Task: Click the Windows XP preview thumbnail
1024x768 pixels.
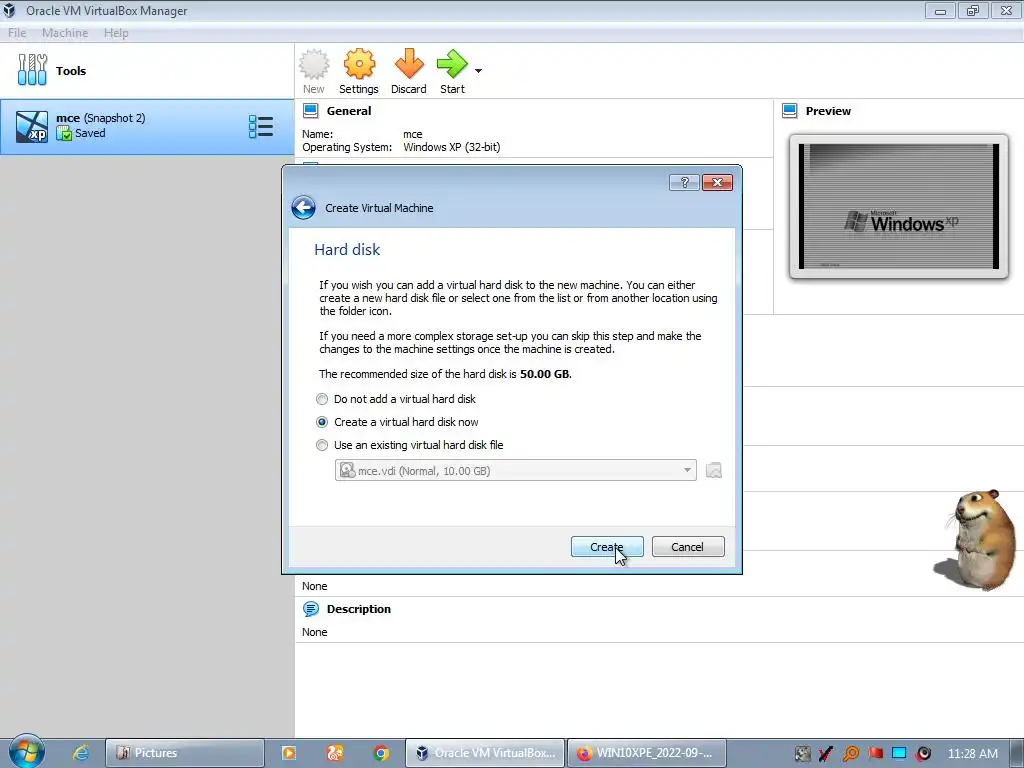Action: coord(899,206)
